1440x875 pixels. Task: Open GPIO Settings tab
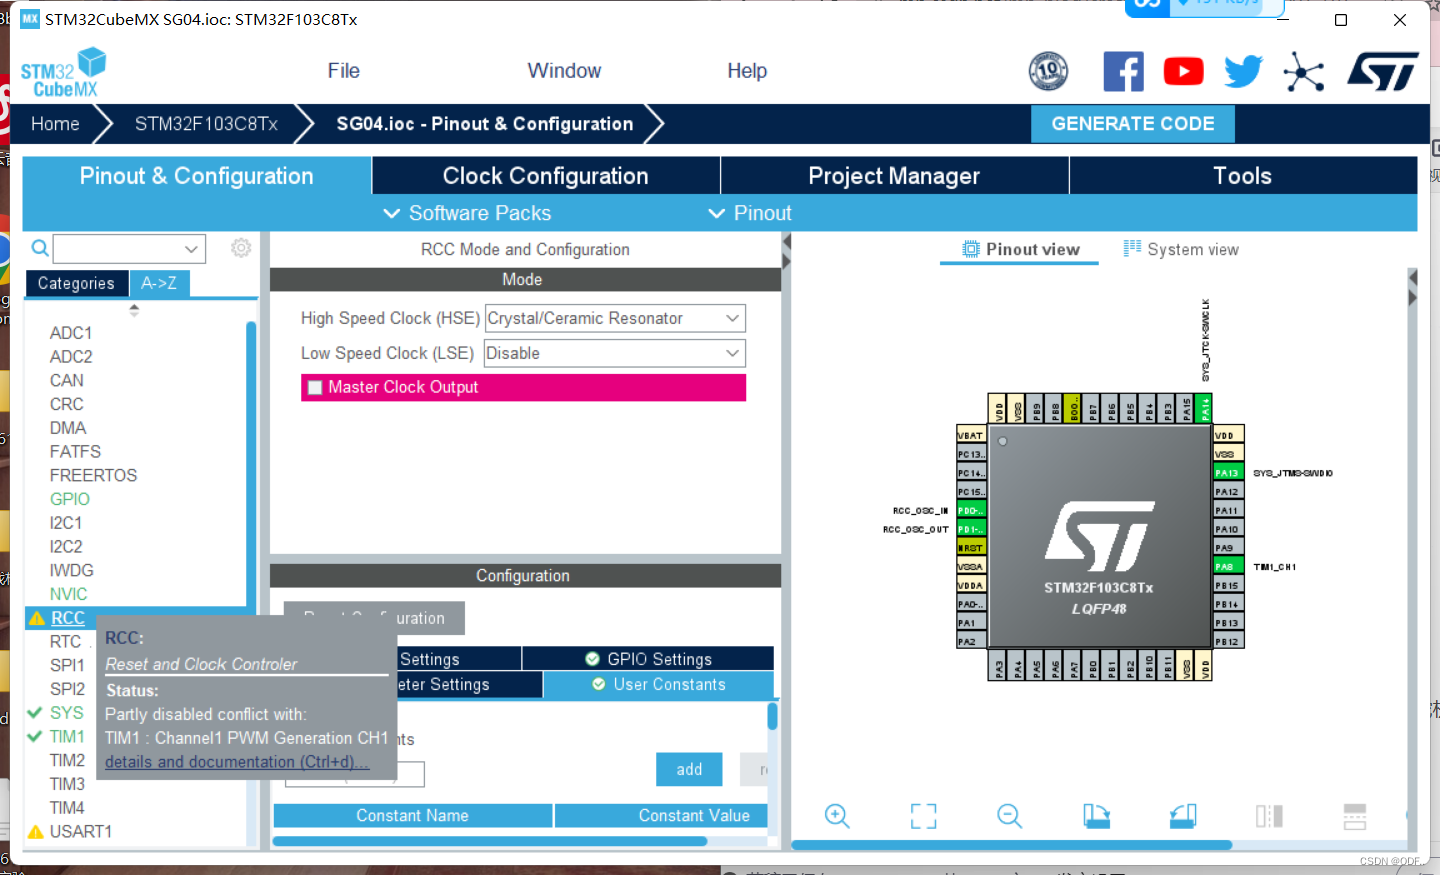(x=648, y=659)
